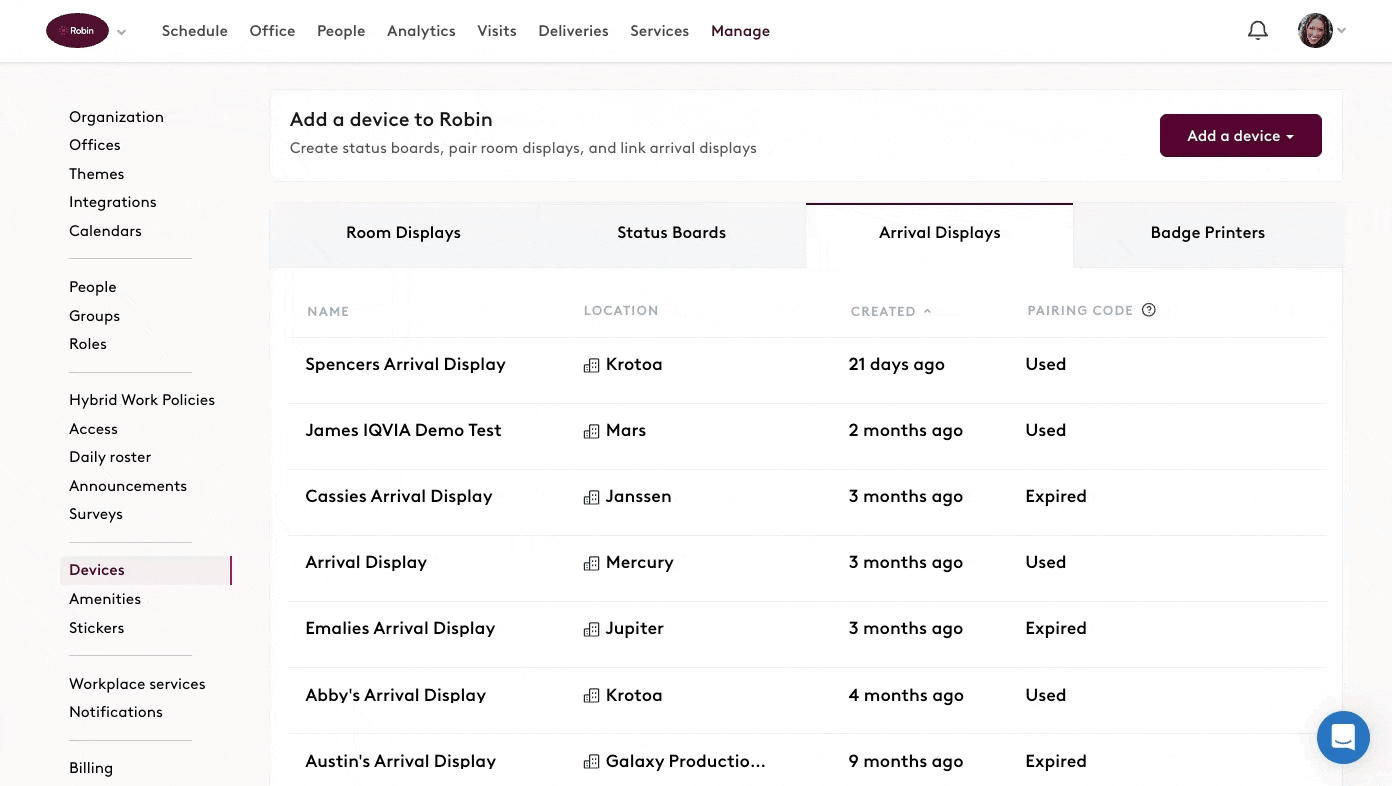Click building icon beside Jupiter
This screenshot has height=786, width=1392.
click(592, 629)
